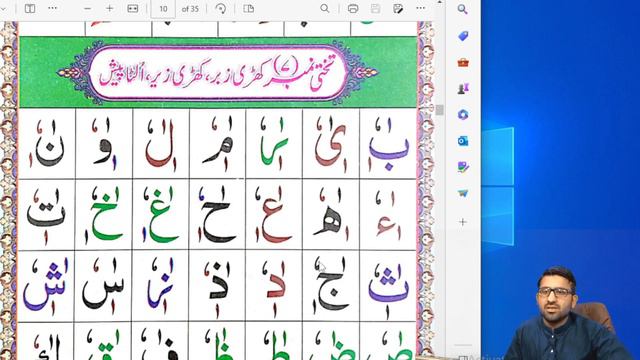
Task: Click the black letter س cell
Action: 104,286
